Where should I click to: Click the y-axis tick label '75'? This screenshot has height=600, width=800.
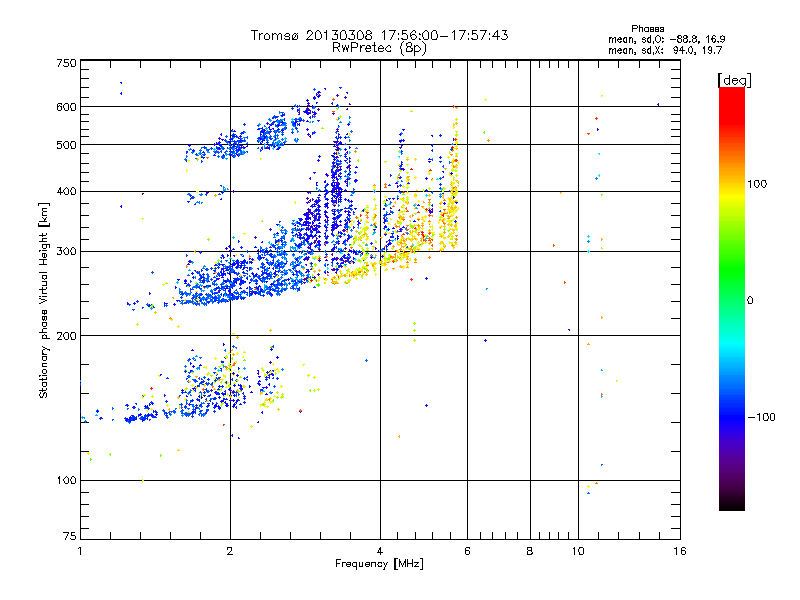pyautogui.click(x=70, y=536)
